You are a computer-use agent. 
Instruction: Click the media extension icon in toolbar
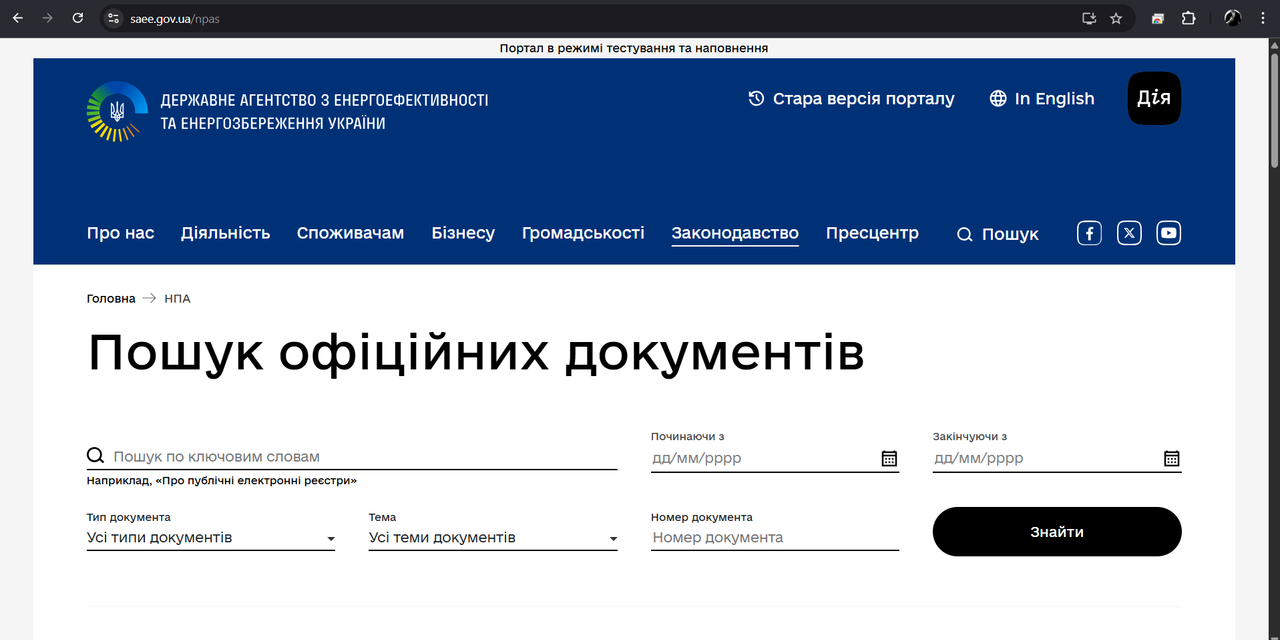click(x=1158, y=18)
